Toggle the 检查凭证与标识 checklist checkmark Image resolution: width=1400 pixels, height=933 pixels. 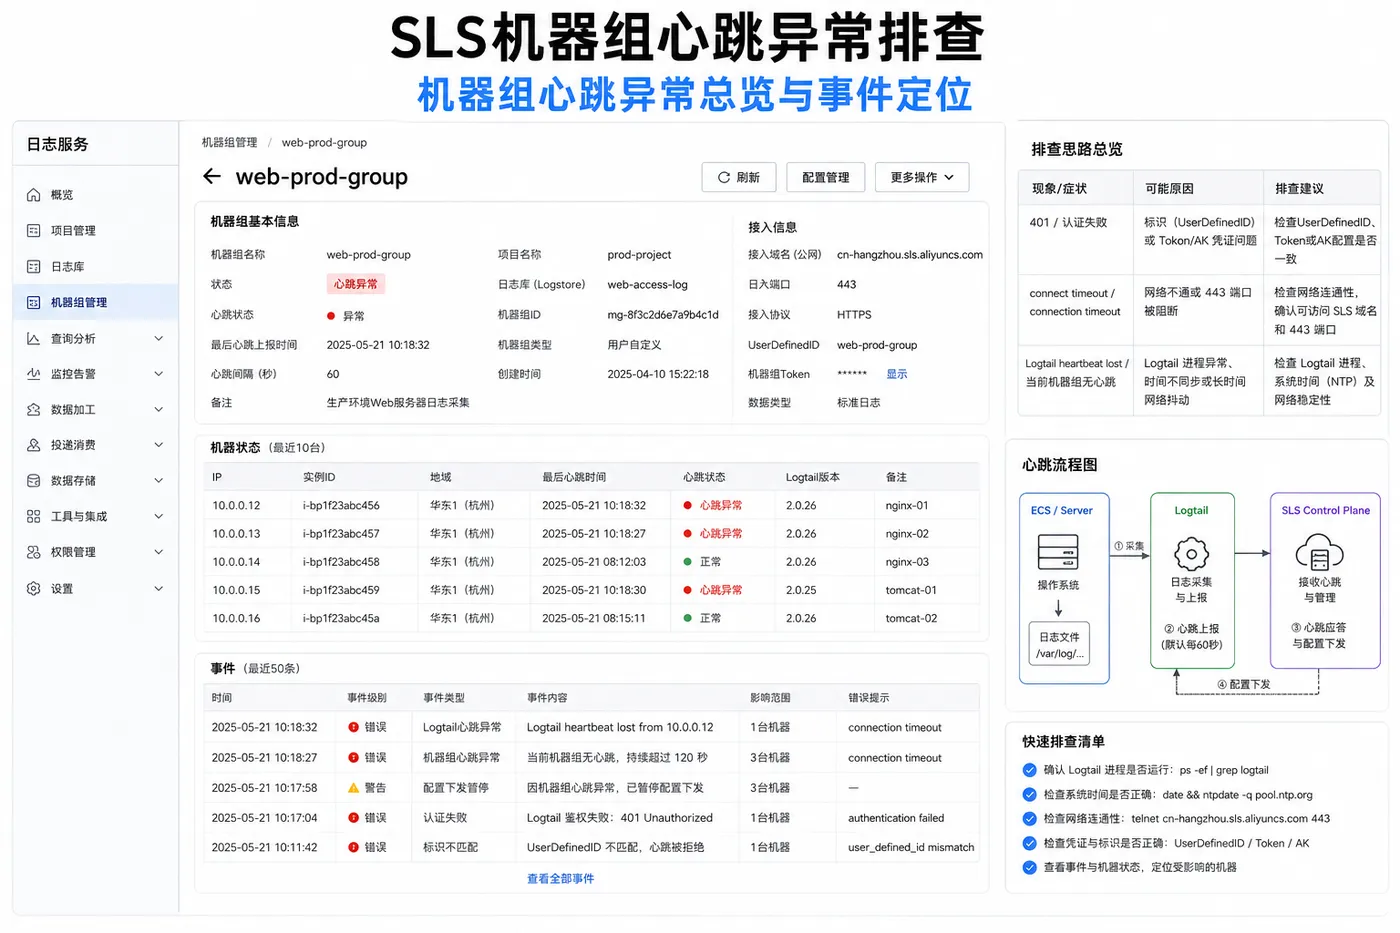(x=1029, y=843)
